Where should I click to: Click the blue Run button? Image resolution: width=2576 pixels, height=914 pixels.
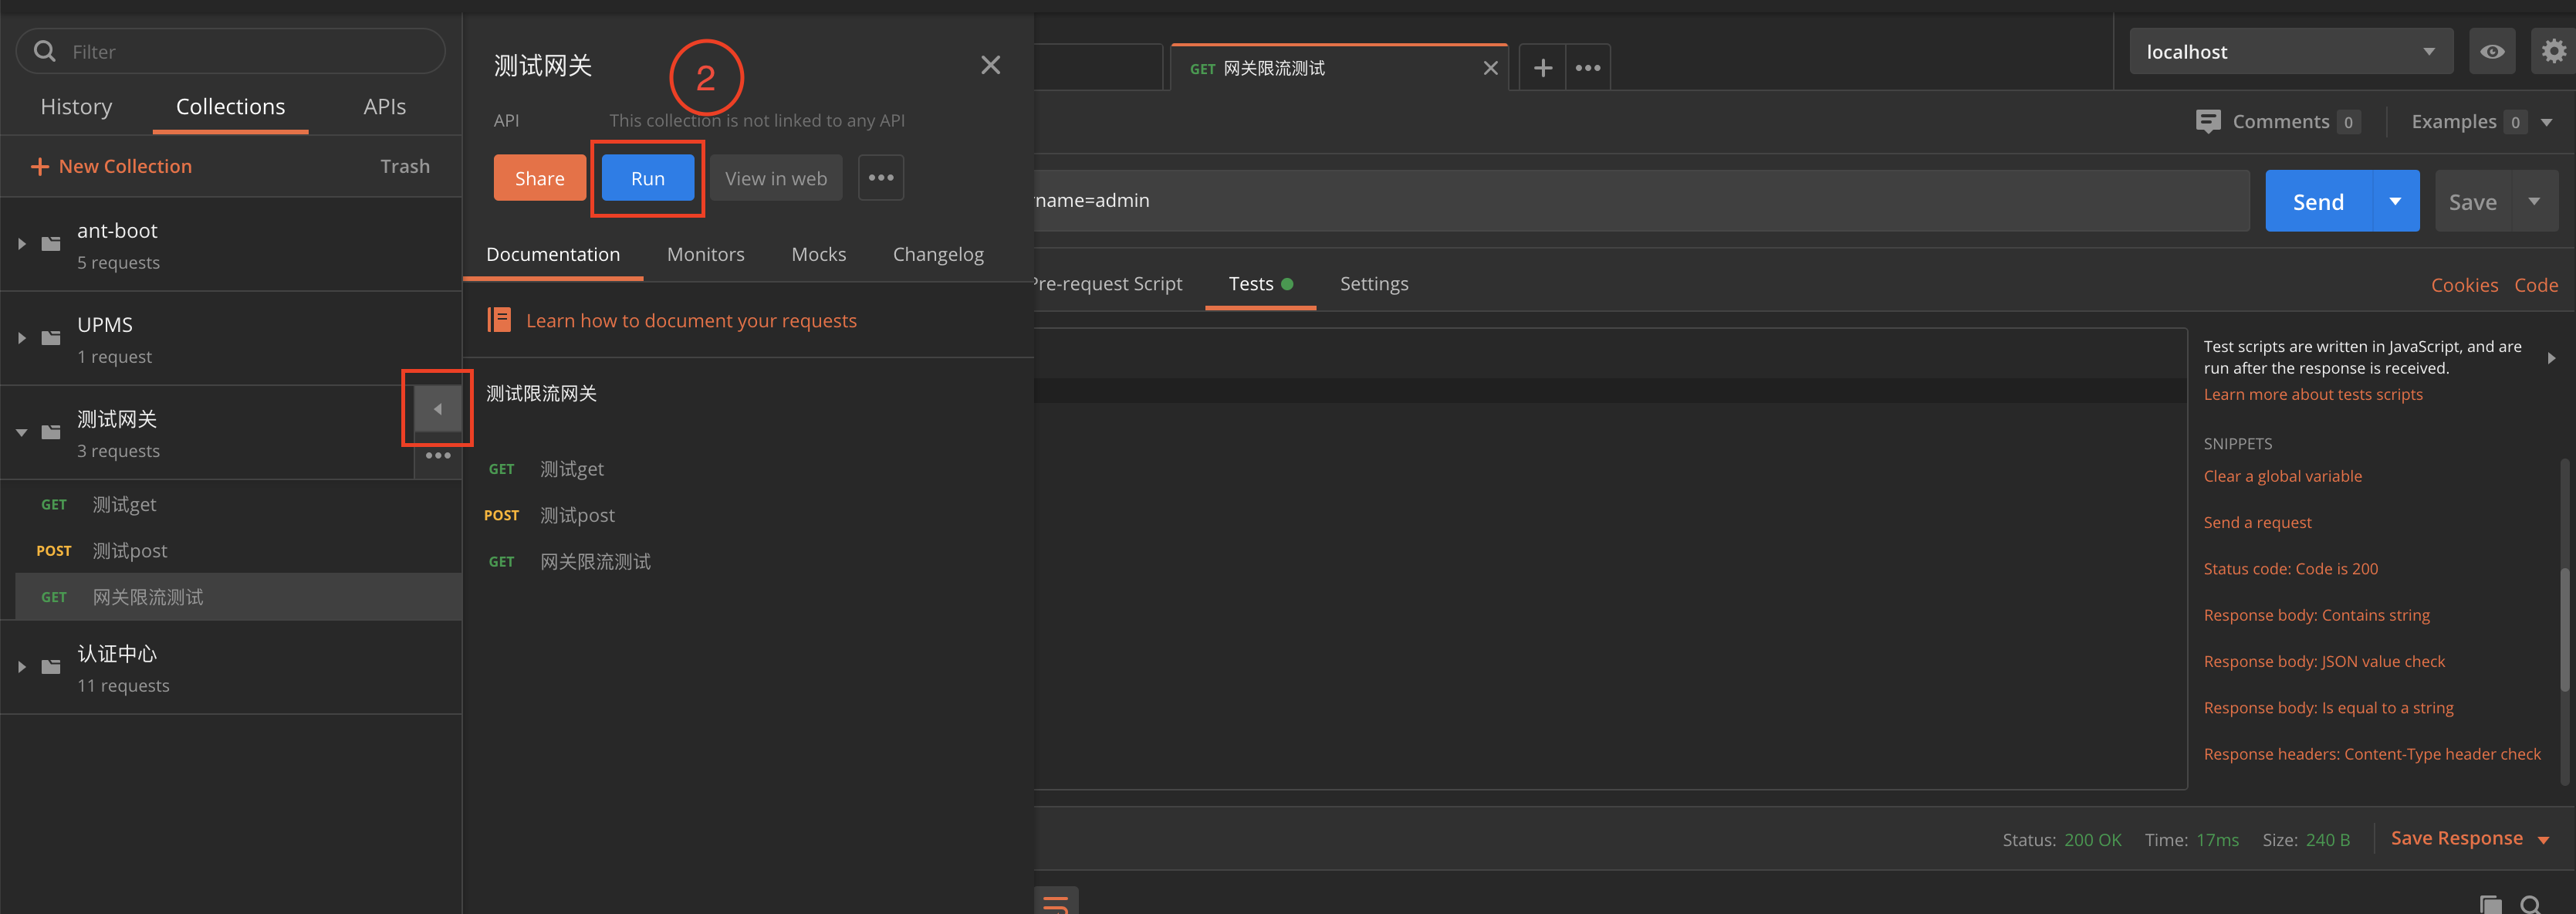point(647,178)
